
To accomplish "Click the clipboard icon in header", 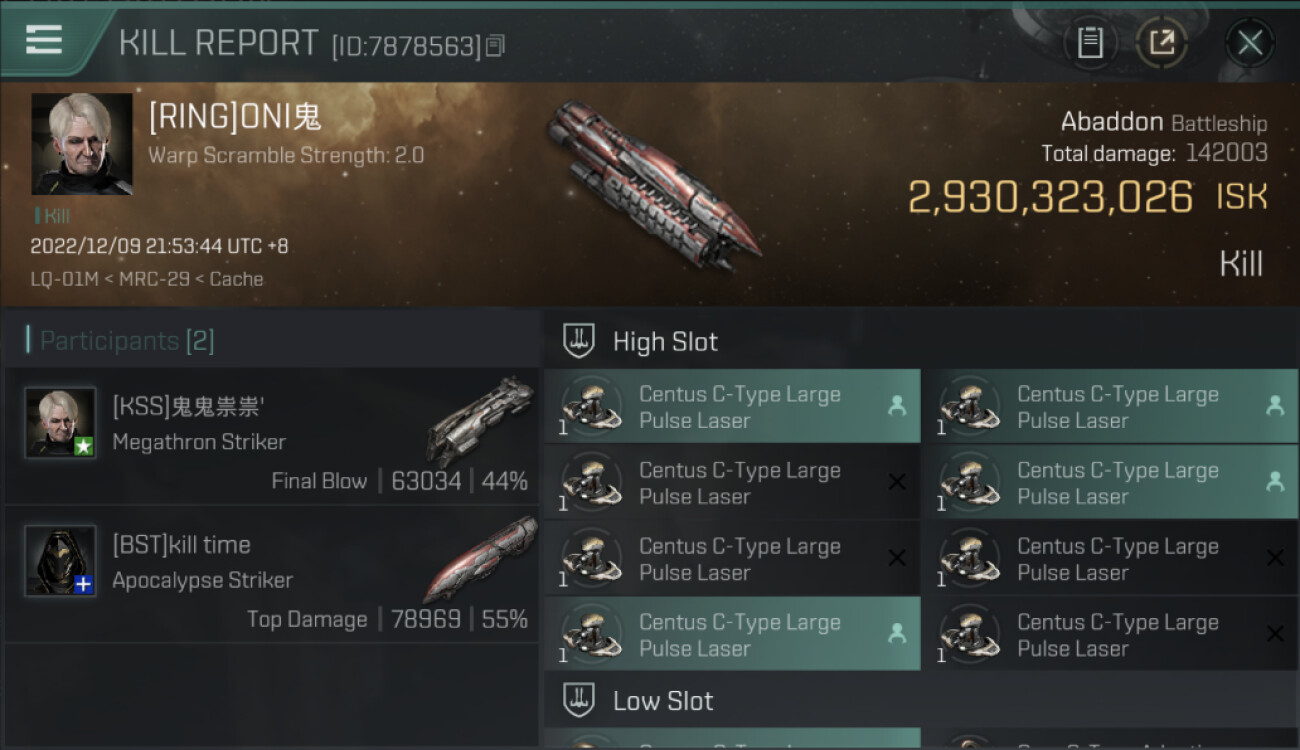I will coord(1090,43).
